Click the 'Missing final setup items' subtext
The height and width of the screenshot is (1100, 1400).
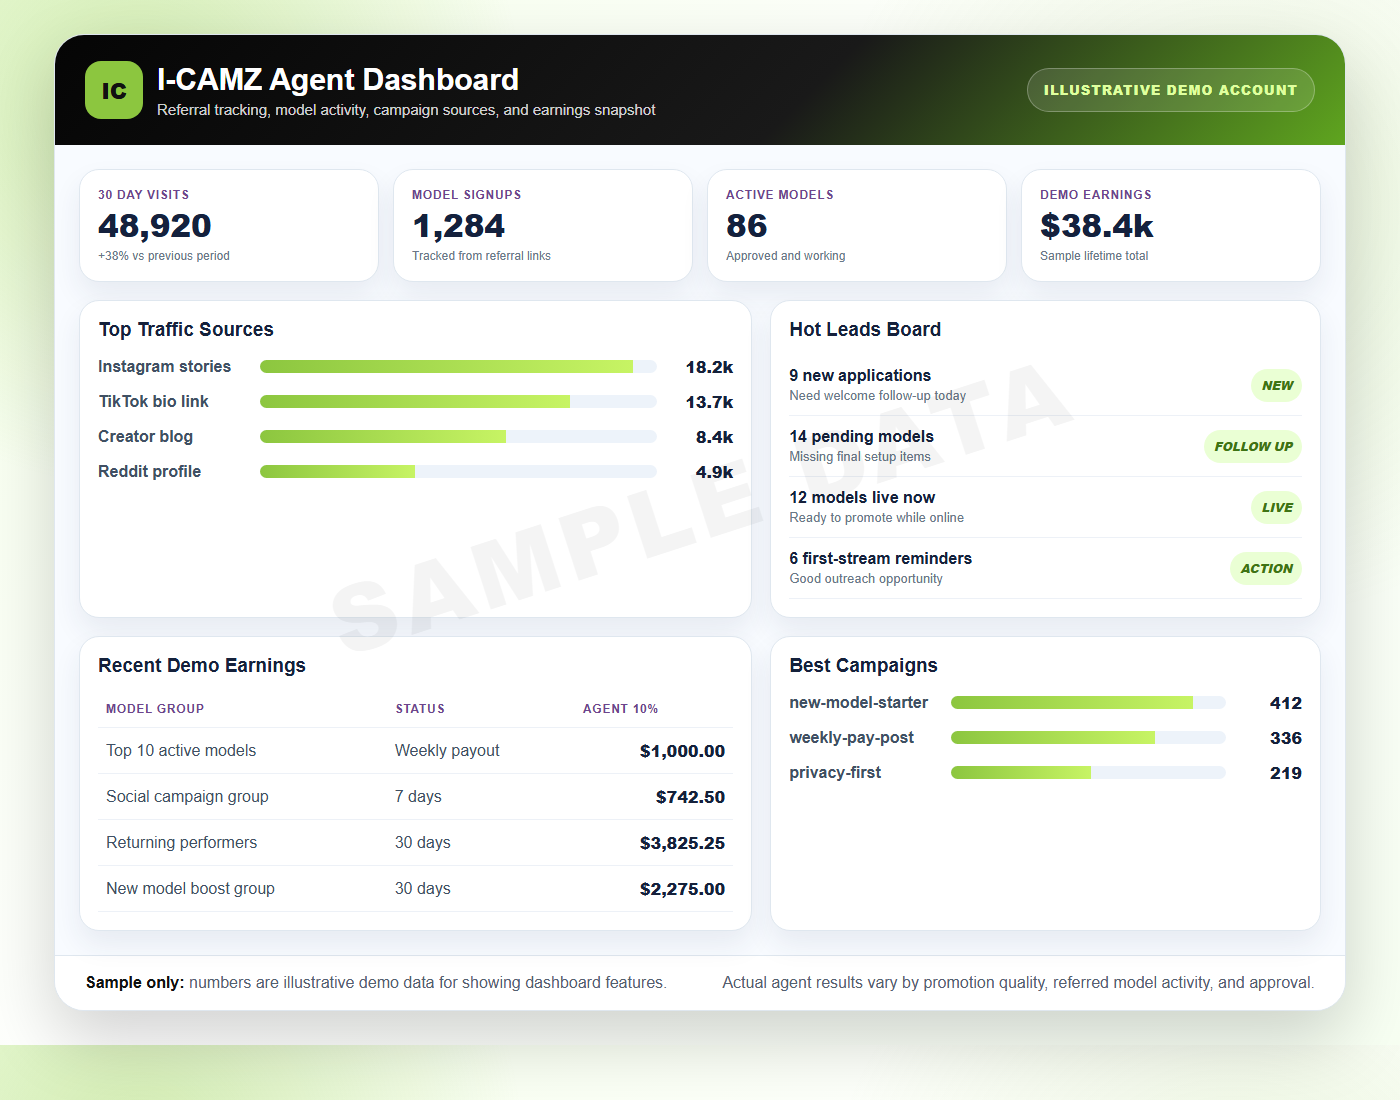pos(859,457)
